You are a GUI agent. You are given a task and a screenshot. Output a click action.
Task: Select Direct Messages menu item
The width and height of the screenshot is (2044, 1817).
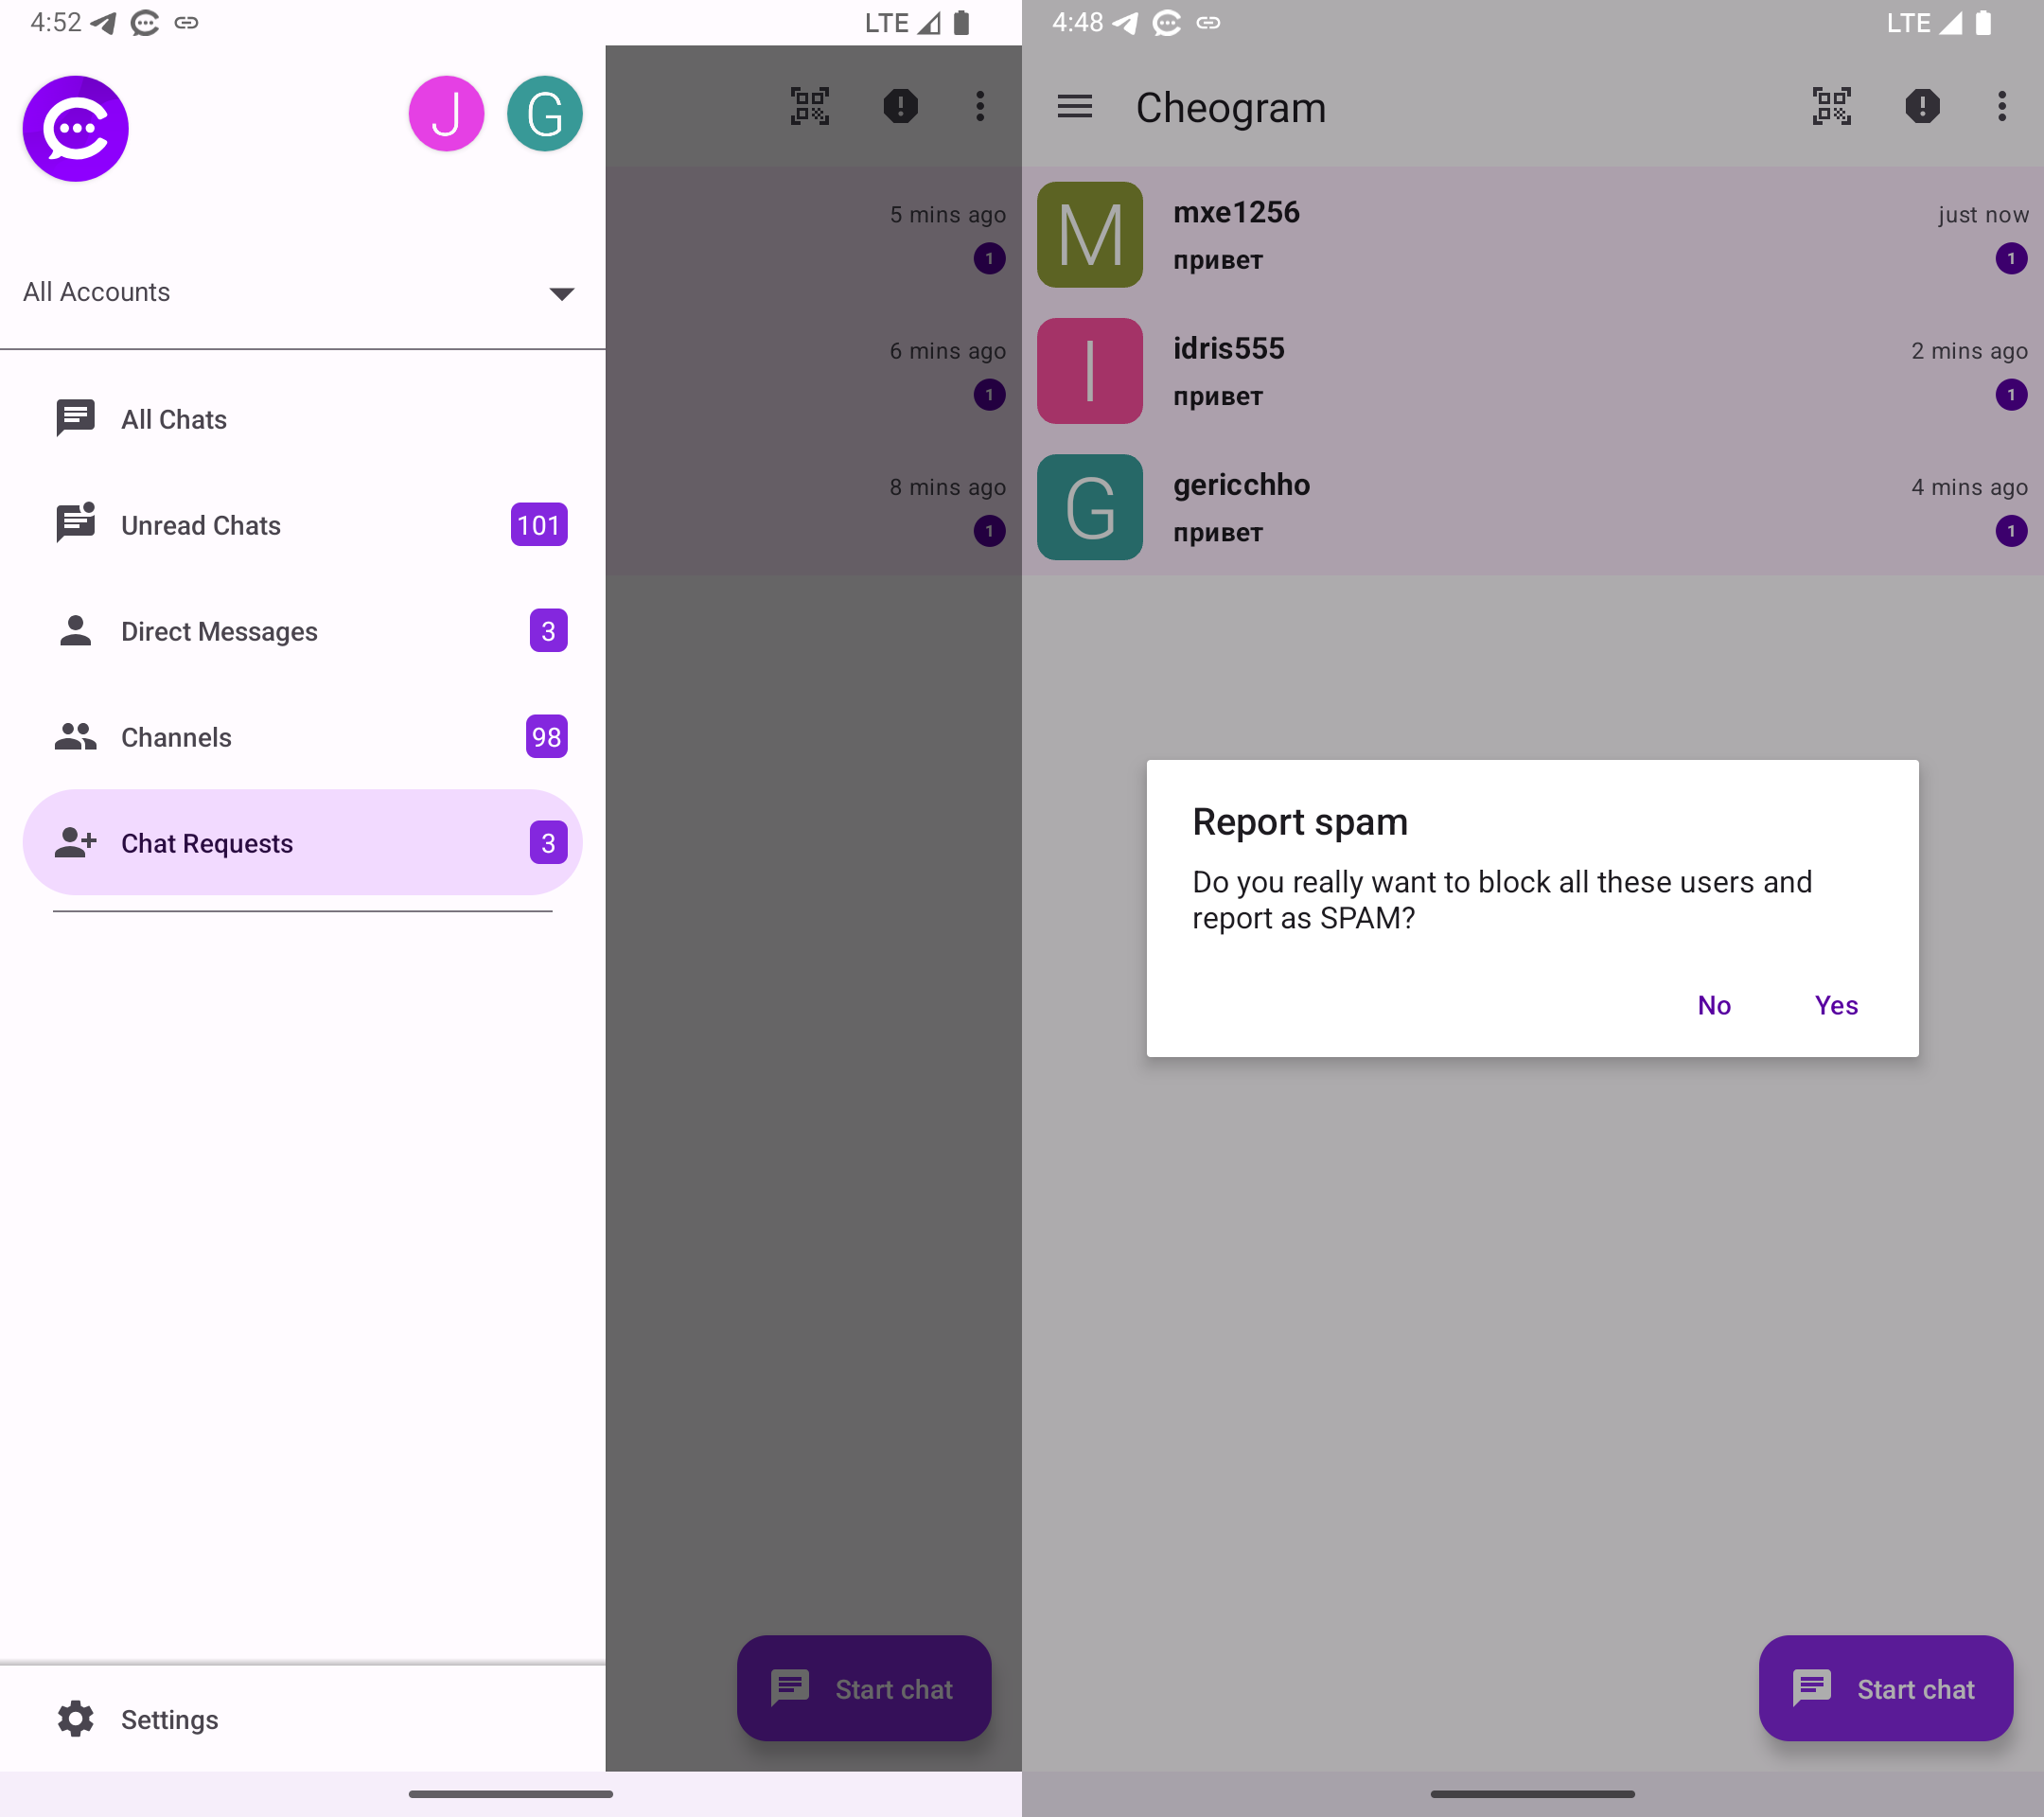pyautogui.click(x=300, y=629)
